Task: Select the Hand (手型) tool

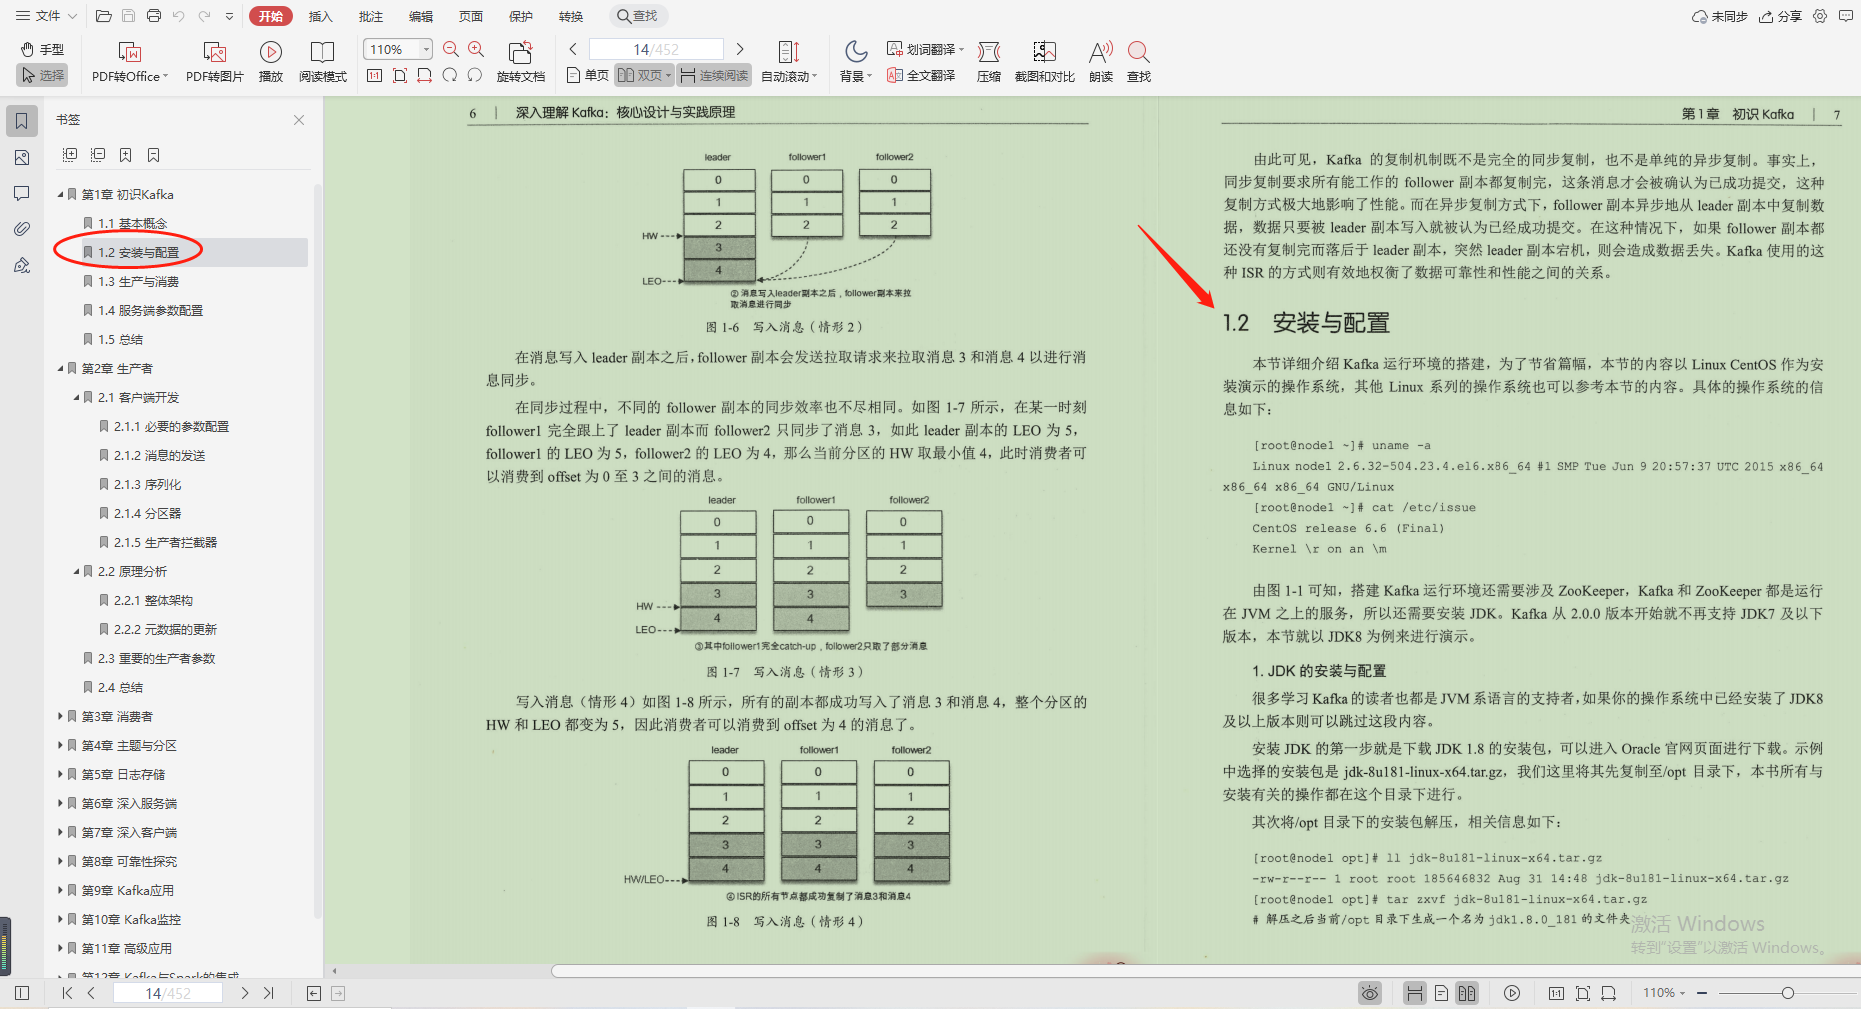Action: coord(42,49)
